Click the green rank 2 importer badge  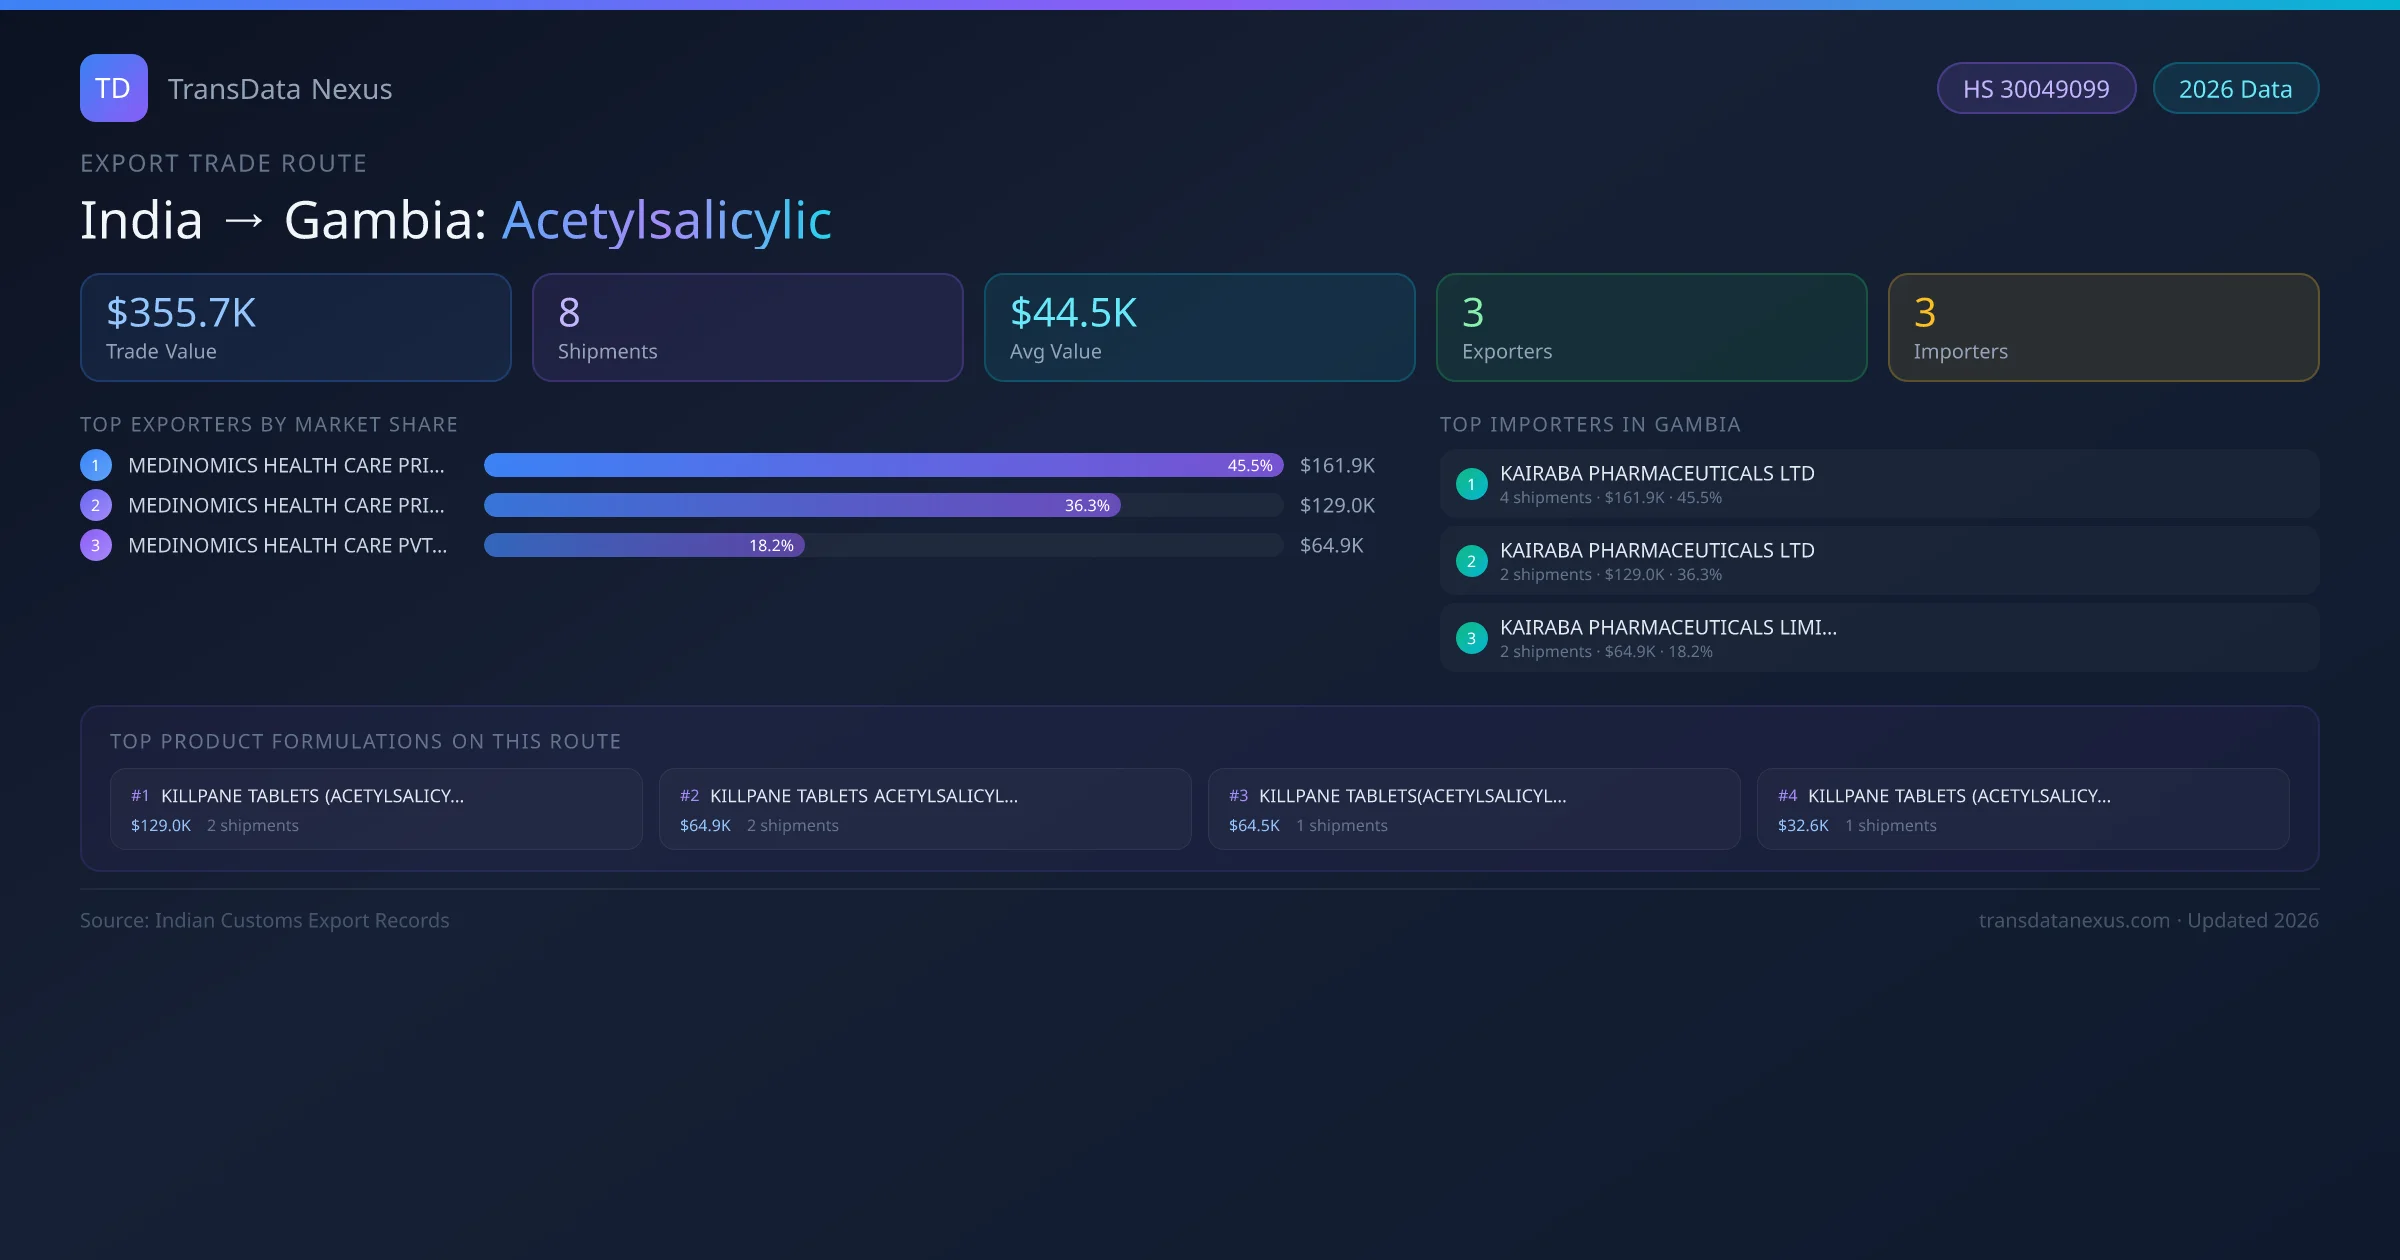[1471, 561]
